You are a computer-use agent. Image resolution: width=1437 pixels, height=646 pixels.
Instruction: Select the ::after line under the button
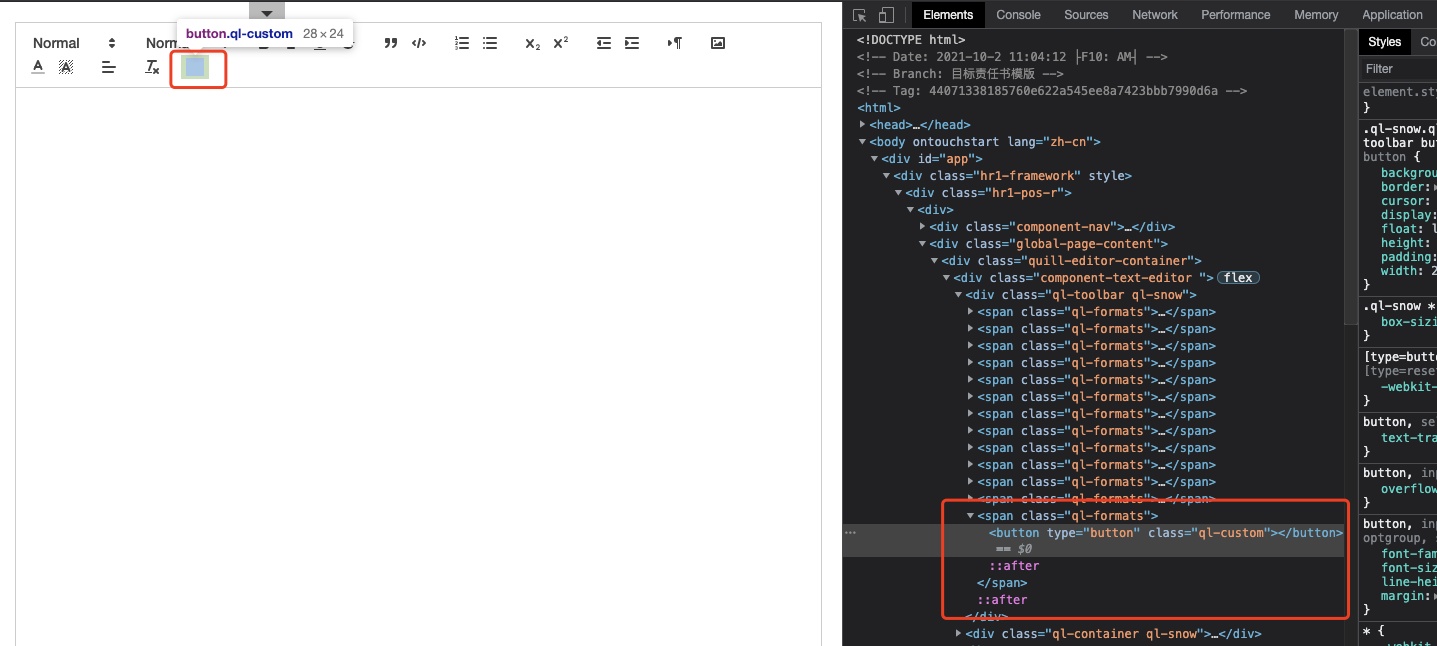pyautogui.click(x=1014, y=566)
